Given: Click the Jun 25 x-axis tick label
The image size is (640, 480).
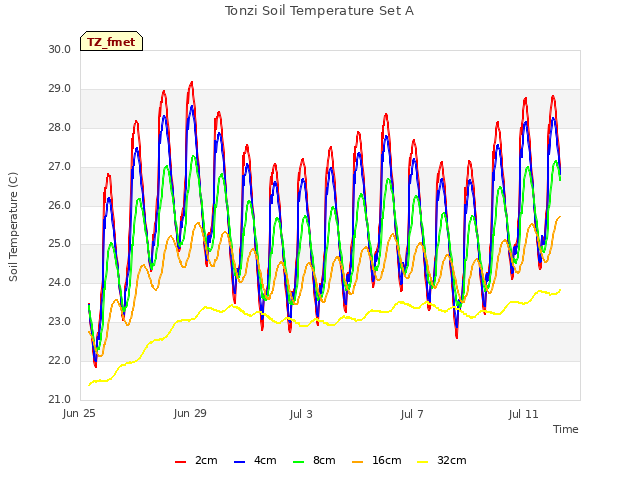Looking at the screenshot, I should tap(79, 414).
